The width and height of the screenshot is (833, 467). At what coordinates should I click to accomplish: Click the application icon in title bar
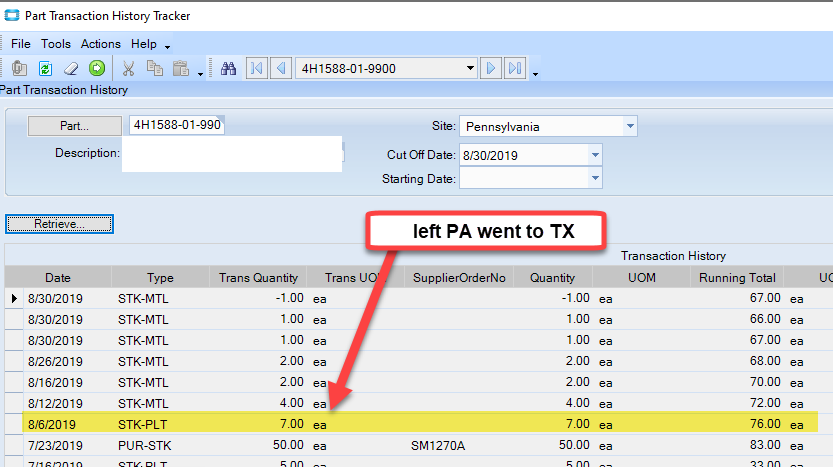(x=11, y=15)
